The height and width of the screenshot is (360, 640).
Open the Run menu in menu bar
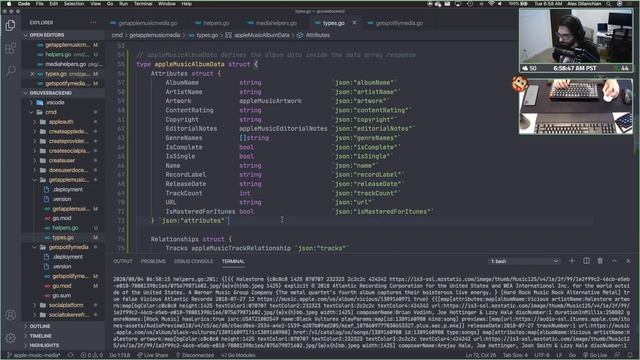click(x=123, y=4)
